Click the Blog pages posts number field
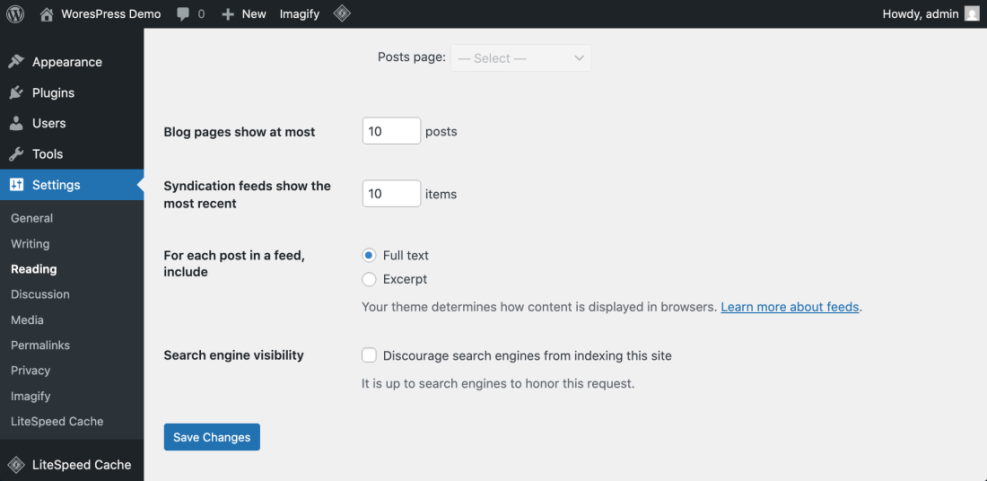This screenshot has height=481, width=987. (392, 131)
